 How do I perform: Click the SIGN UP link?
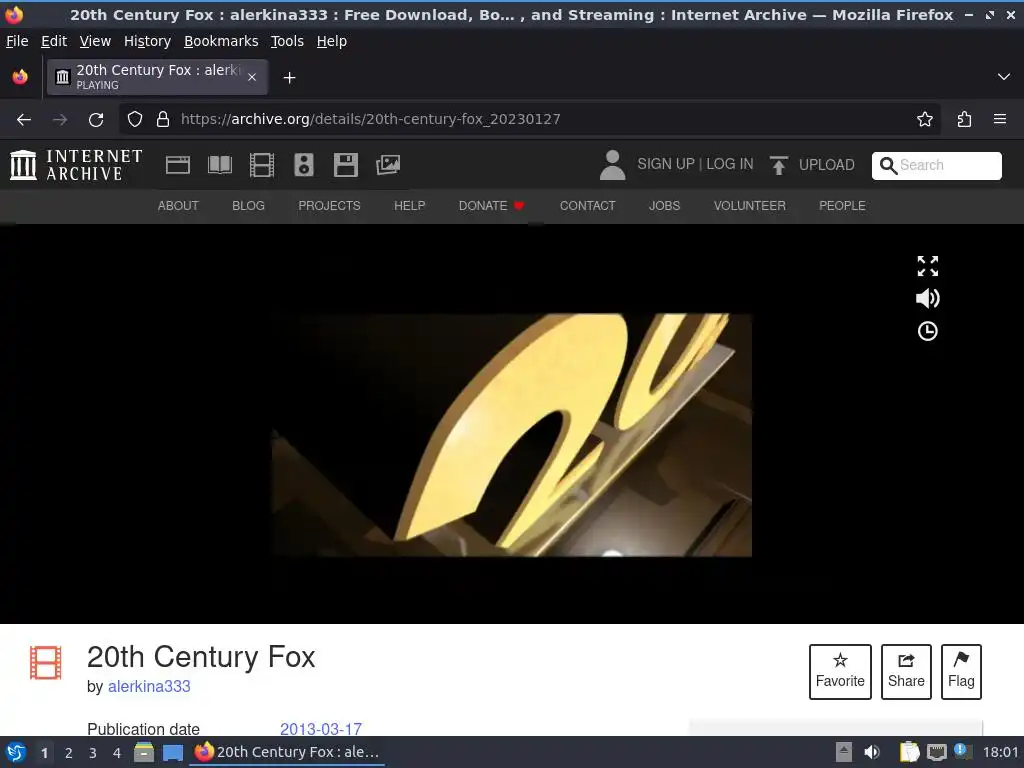pos(665,164)
